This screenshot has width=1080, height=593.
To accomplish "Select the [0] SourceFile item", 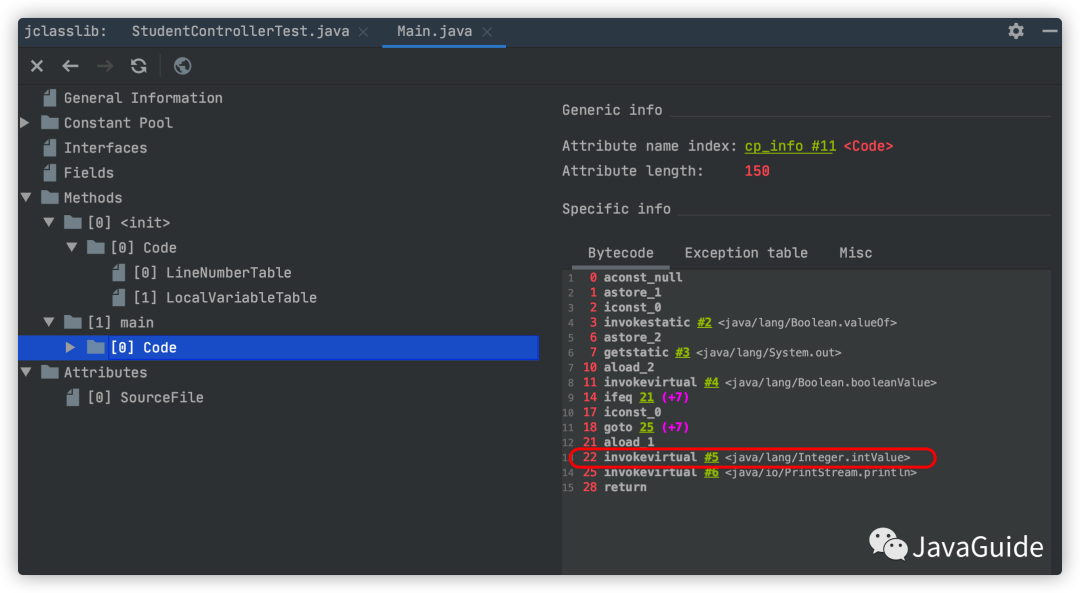I will pos(145,397).
